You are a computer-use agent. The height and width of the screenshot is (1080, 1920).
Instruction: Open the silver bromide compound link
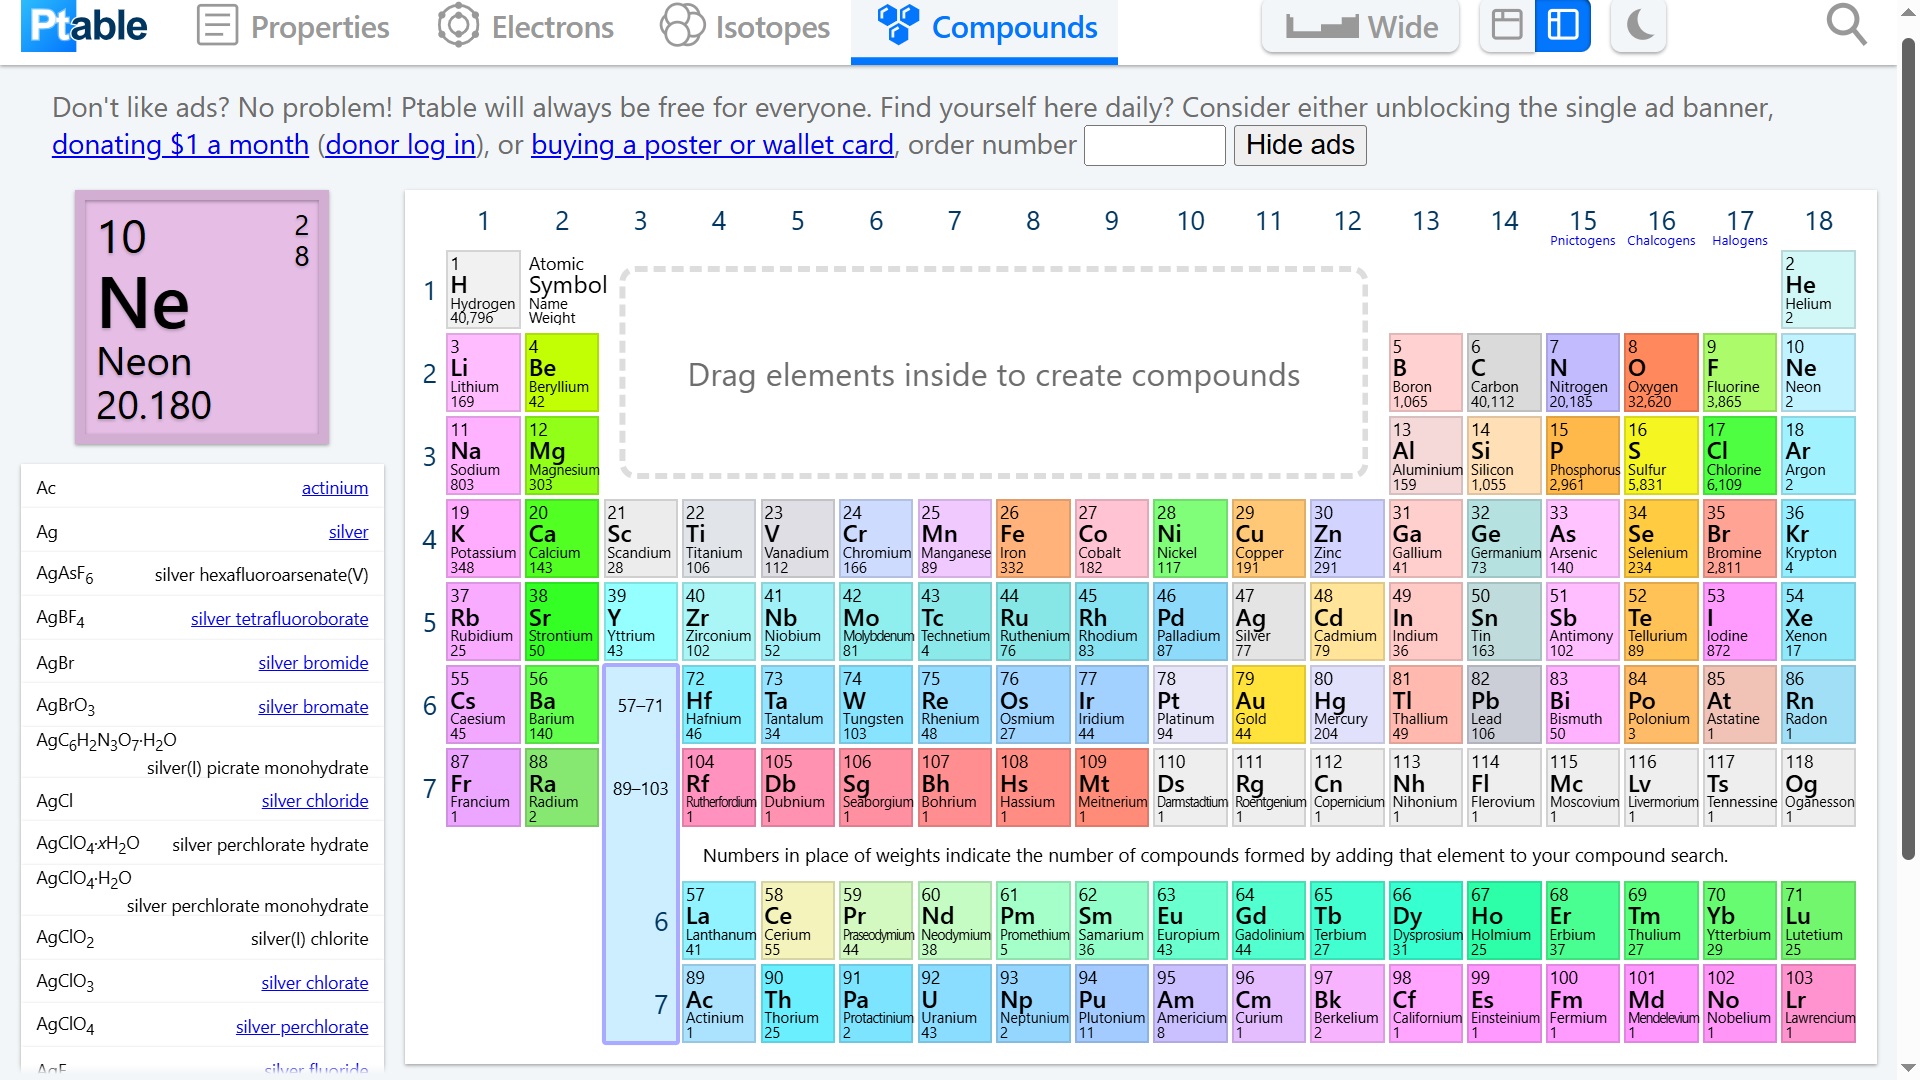[x=313, y=663]
